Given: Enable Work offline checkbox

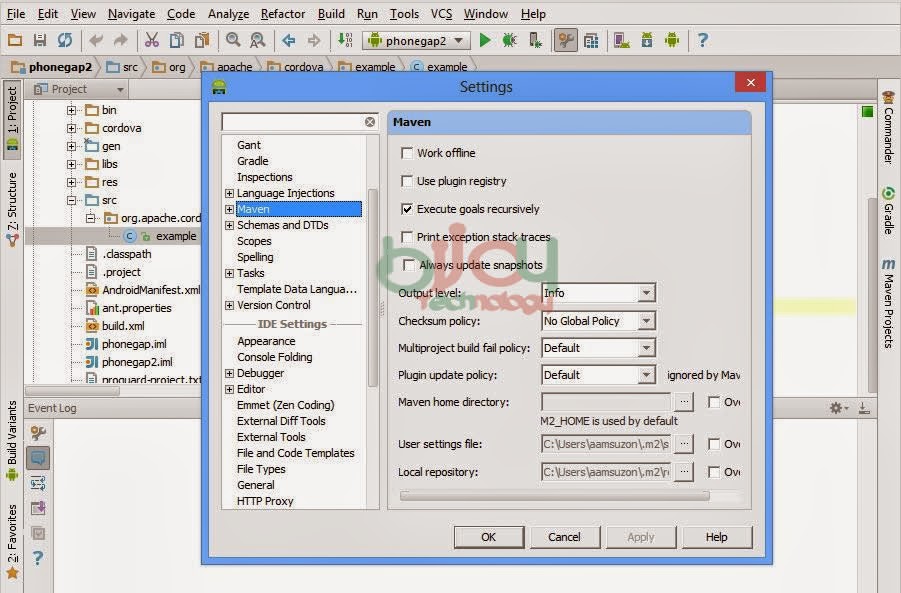Looking at the screenshot, I should click(x=407, y=153).
